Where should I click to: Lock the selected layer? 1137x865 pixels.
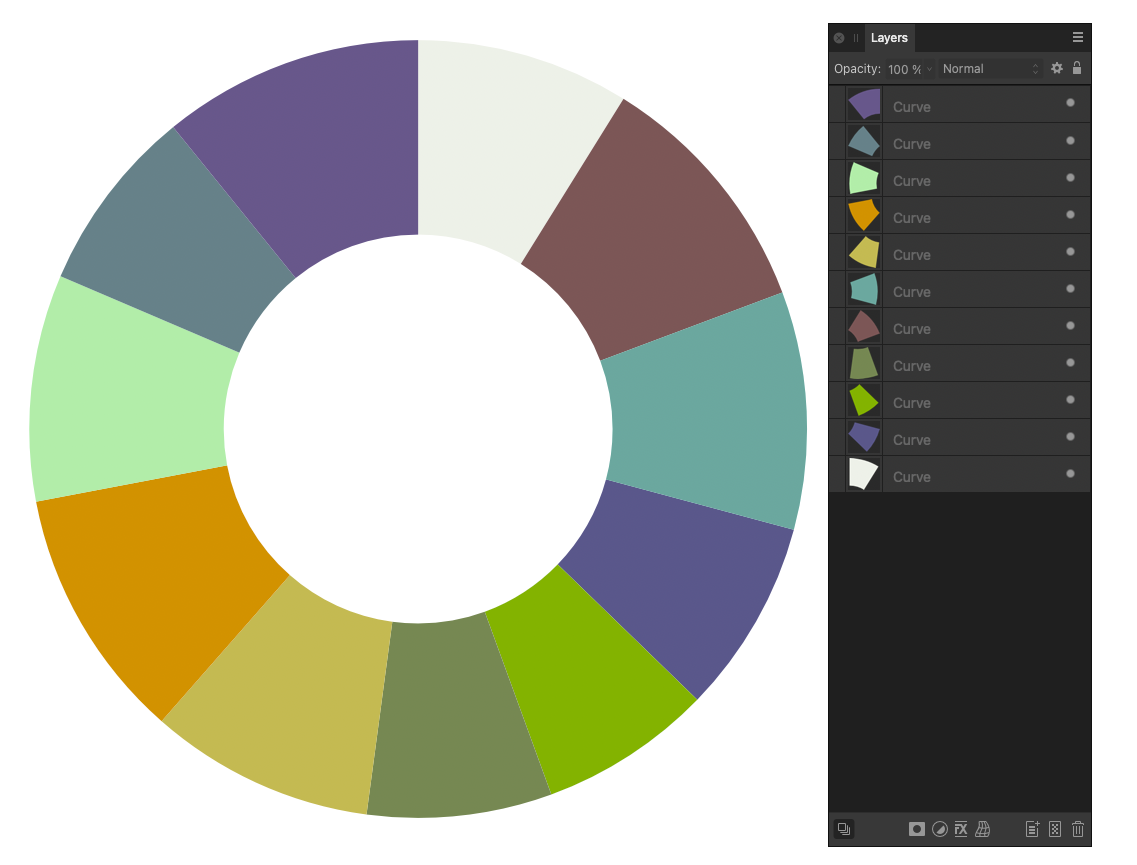click(x=1077, y=68)
